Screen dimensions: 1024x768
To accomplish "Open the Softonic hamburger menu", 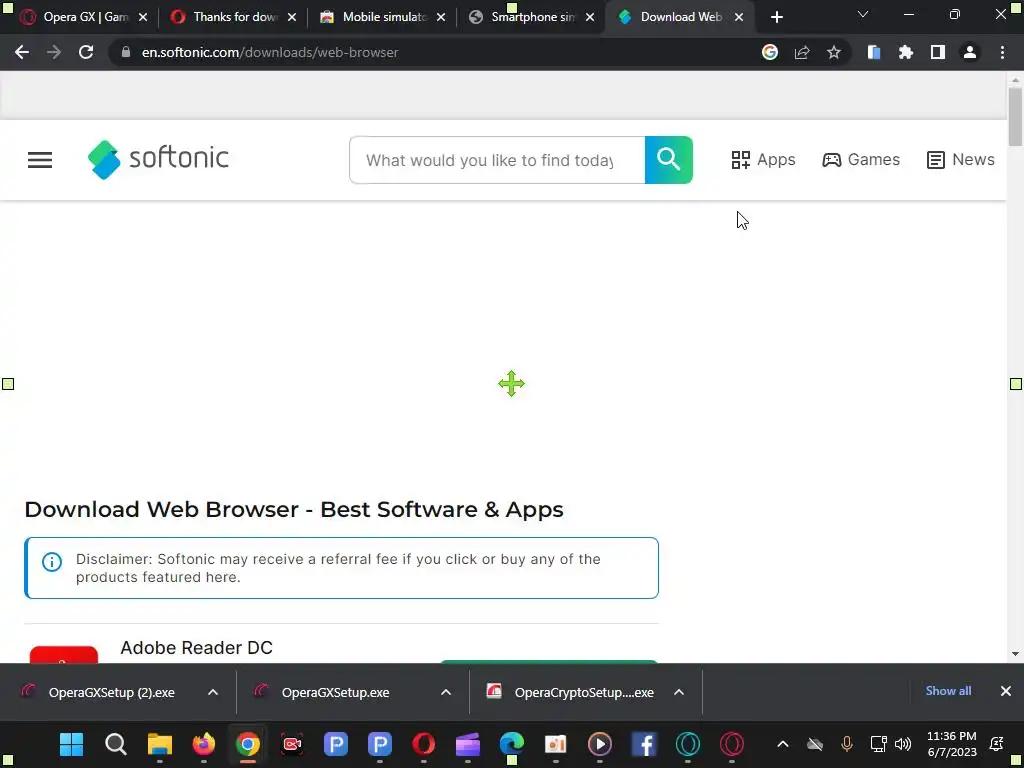I will tap(40, 160).
